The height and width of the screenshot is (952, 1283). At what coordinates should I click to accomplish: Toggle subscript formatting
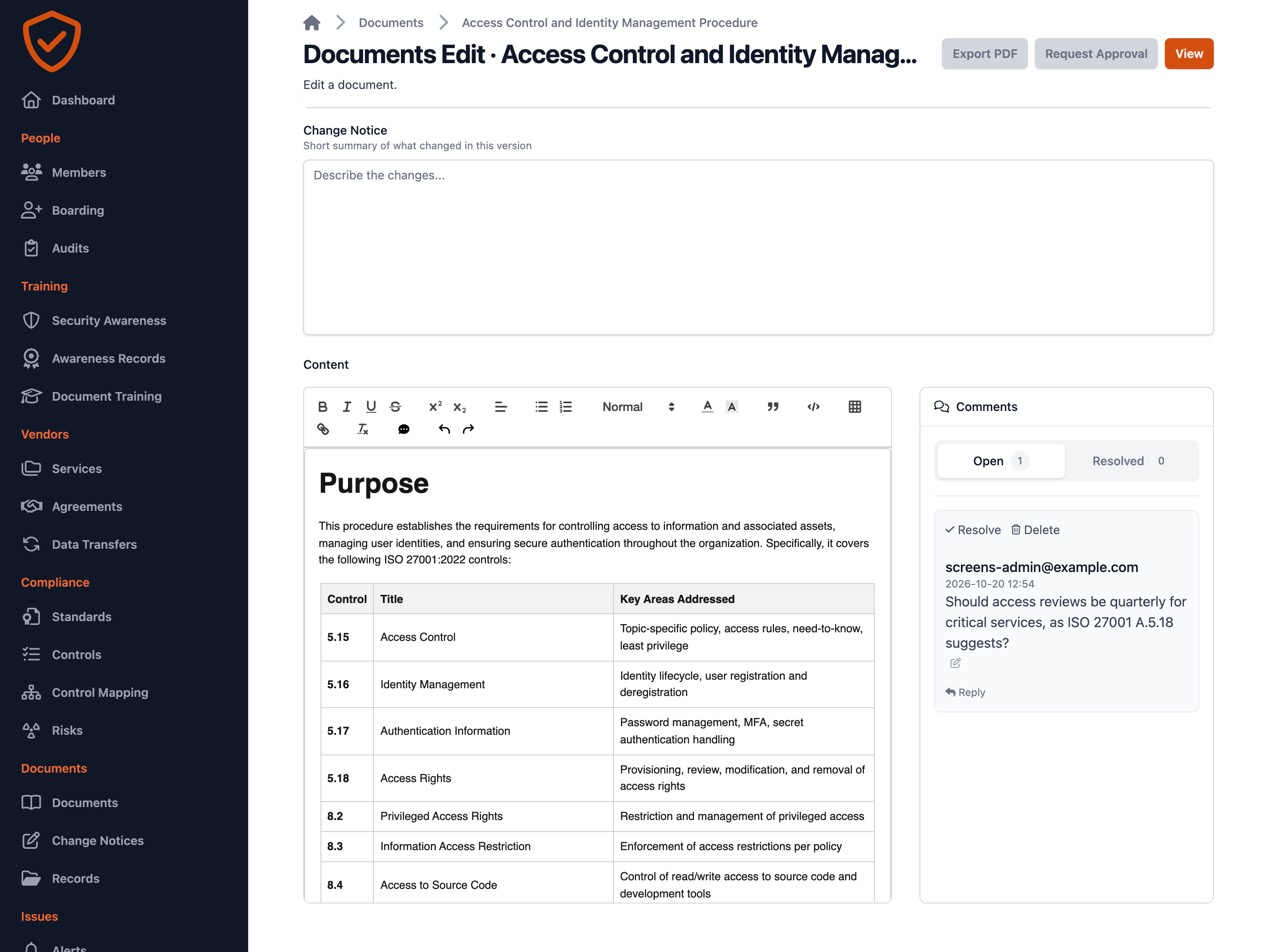click(460, 407)
